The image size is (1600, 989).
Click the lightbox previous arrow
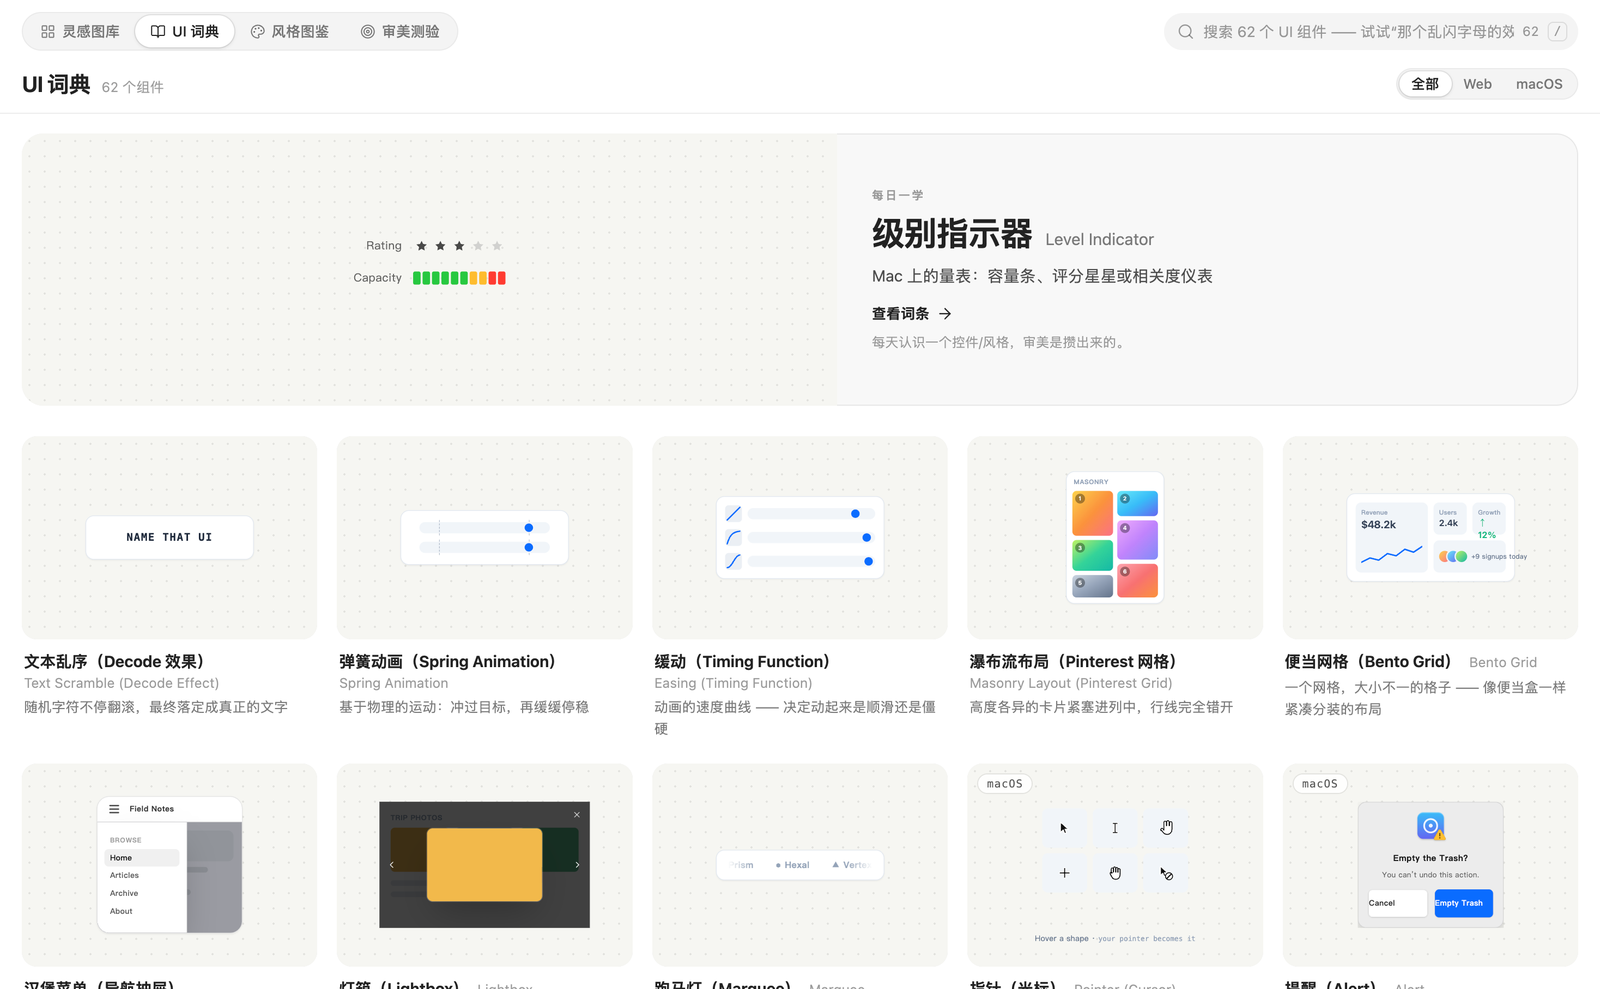392,865
